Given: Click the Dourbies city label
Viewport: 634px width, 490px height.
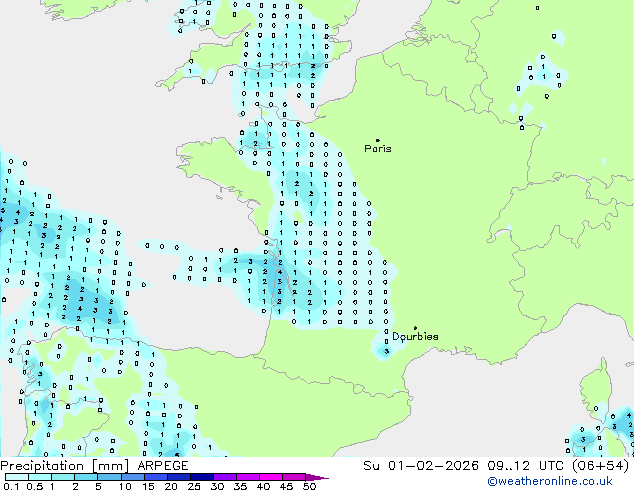Looking at the screenshot, I should coord(415,337).
